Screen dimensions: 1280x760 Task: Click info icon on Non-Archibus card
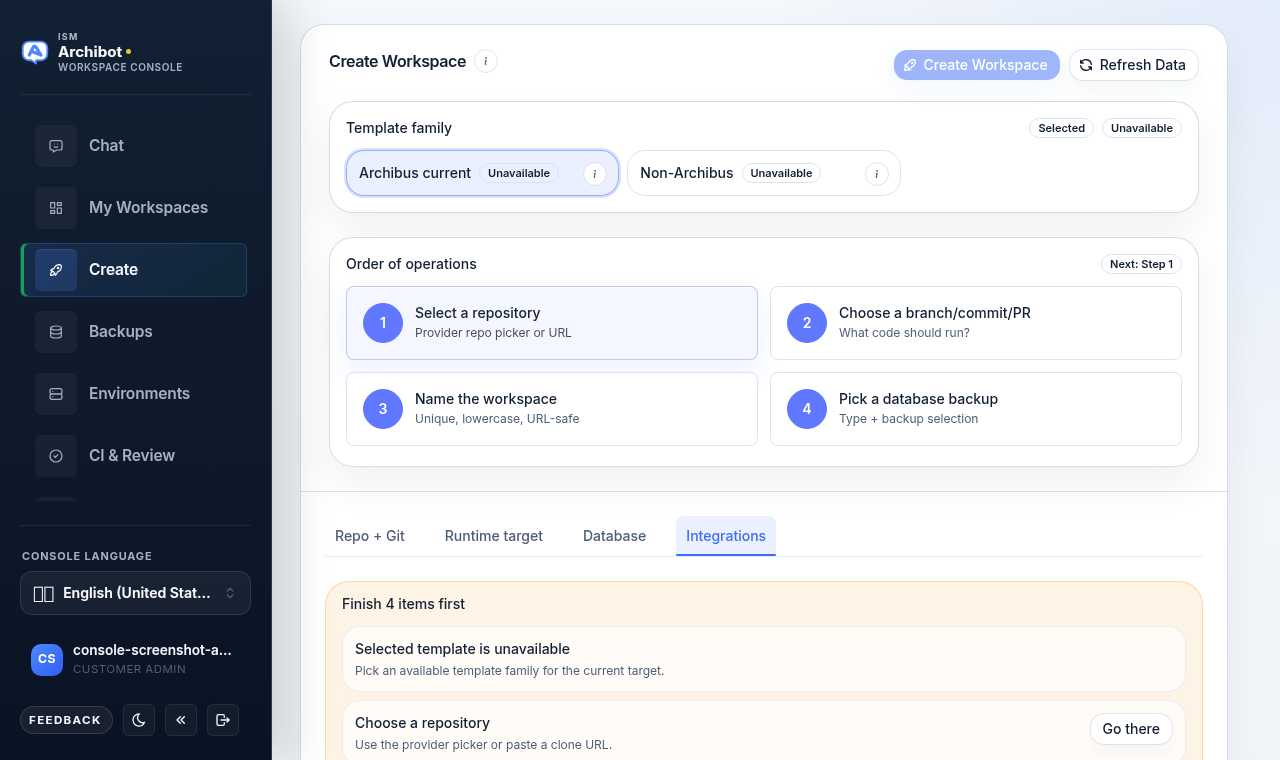[877, 174]
